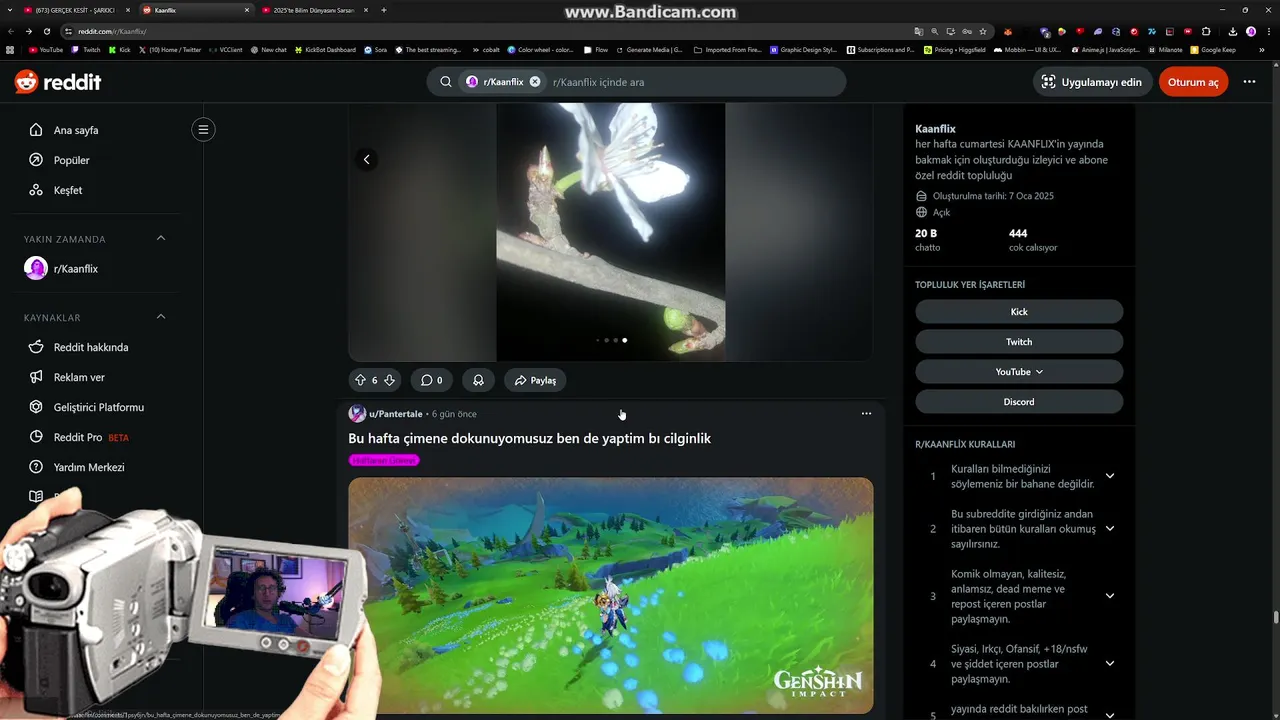Expand rule 1 about not knowing rules
The height and width of the screenshot is (720, 1280).
(1110, 476)
